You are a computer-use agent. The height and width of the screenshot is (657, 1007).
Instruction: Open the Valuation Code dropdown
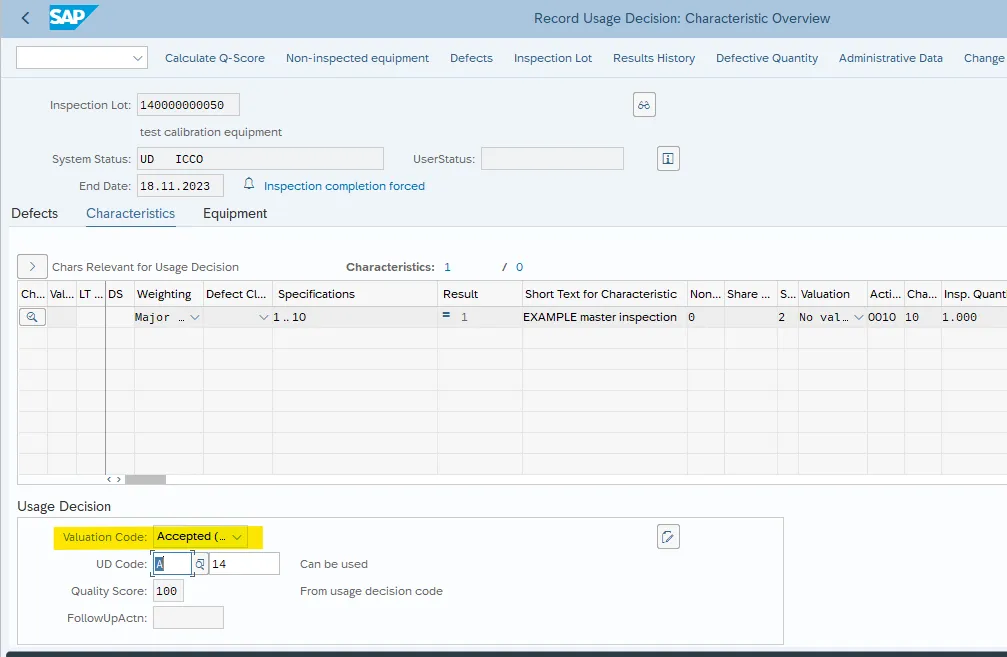click(x=237, y=537)
